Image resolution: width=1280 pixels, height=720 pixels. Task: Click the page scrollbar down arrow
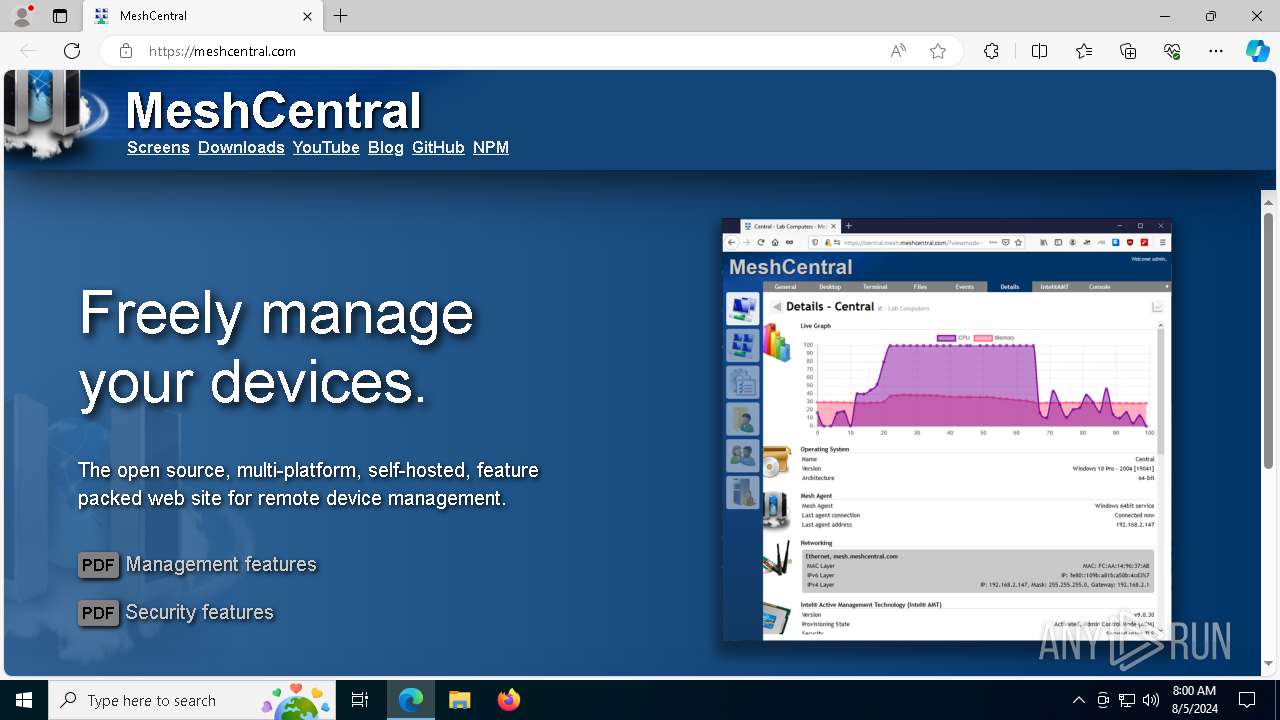pos(1268,663)
